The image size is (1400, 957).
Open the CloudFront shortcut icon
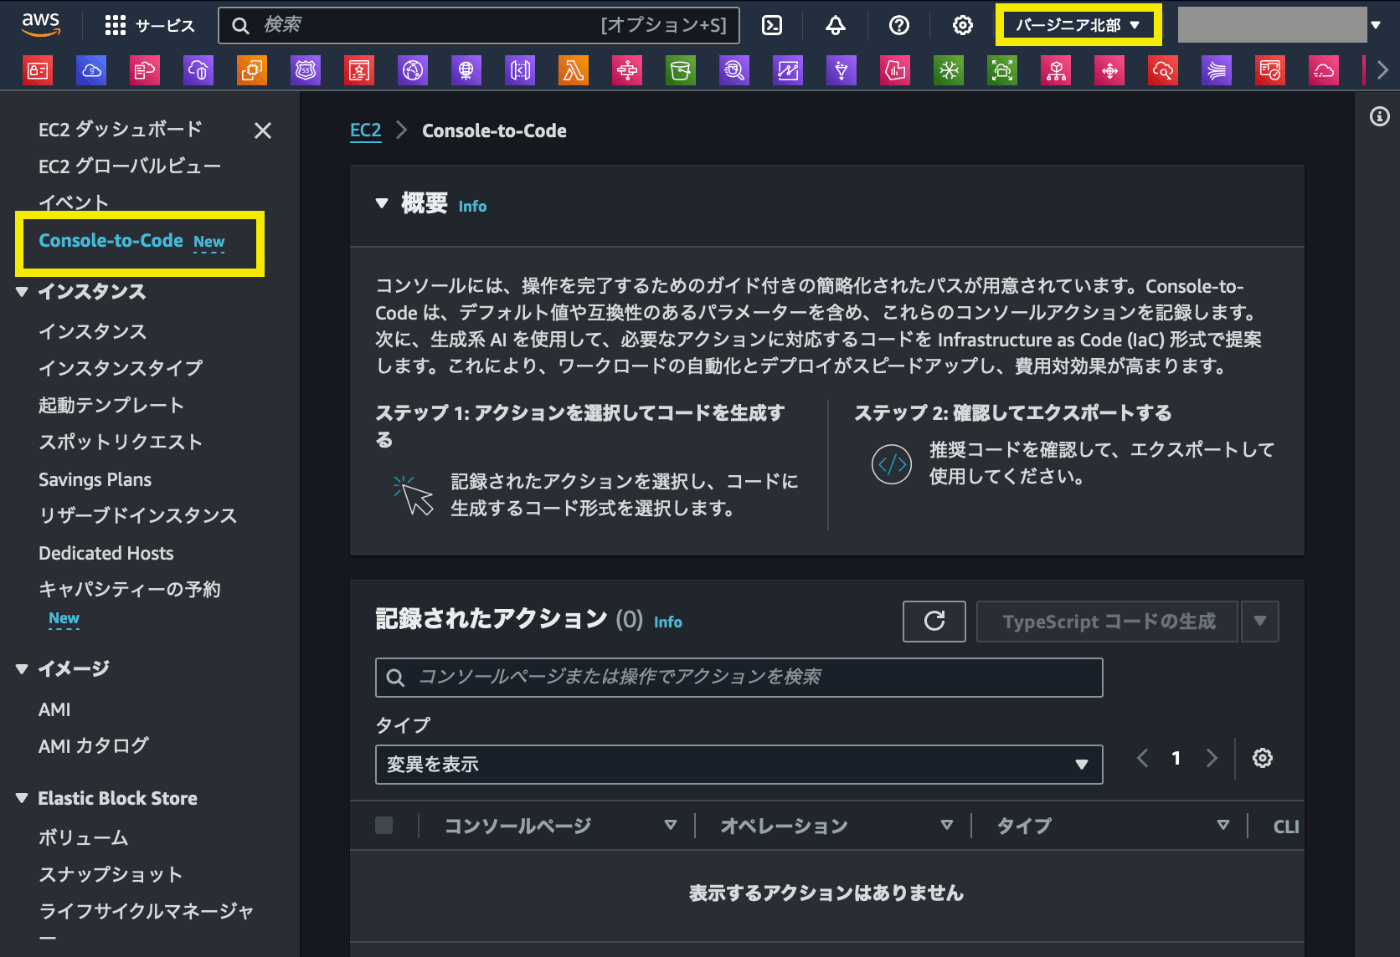[413, 70]
